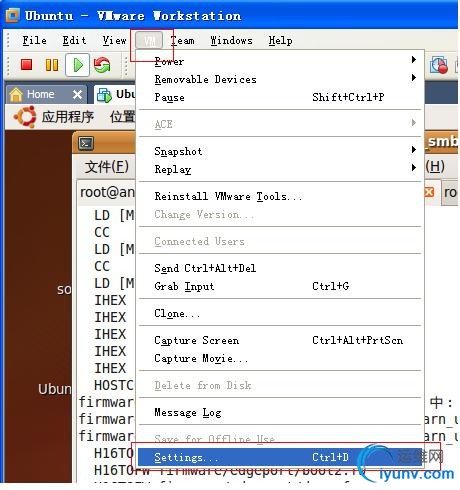Open the VM menu

pos(149,41)
